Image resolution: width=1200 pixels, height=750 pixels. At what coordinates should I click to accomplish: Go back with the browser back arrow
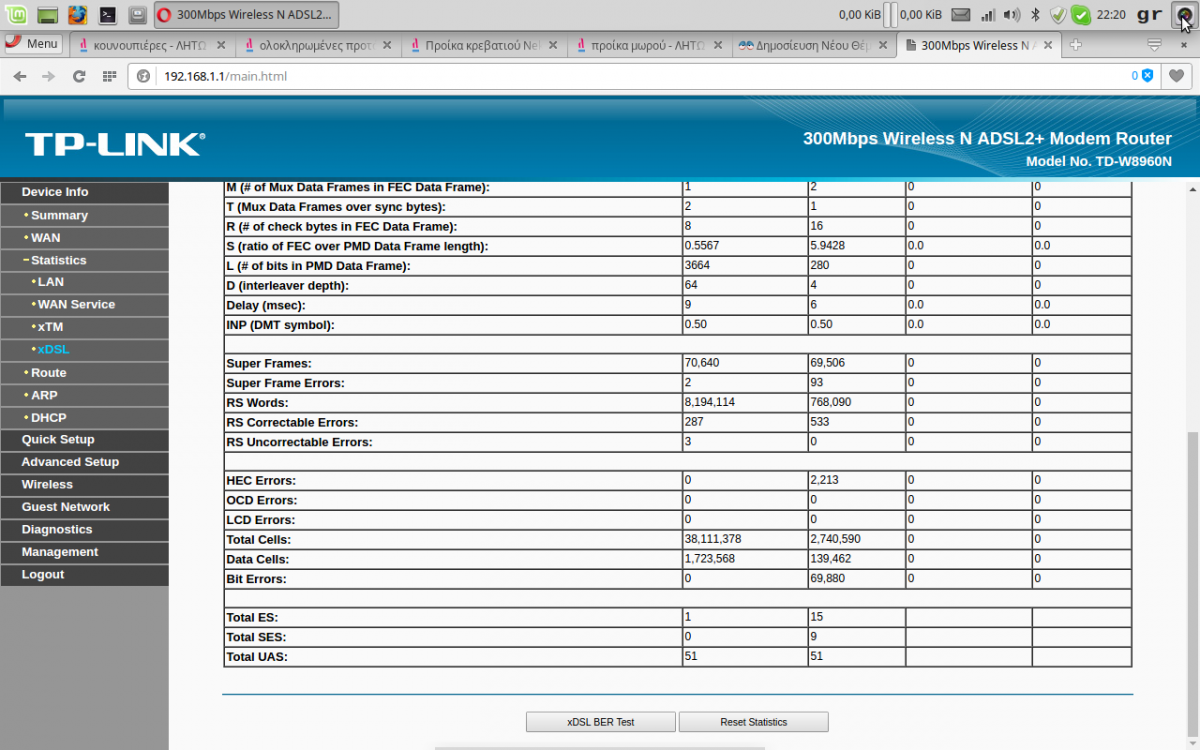[x=21, y=76]
